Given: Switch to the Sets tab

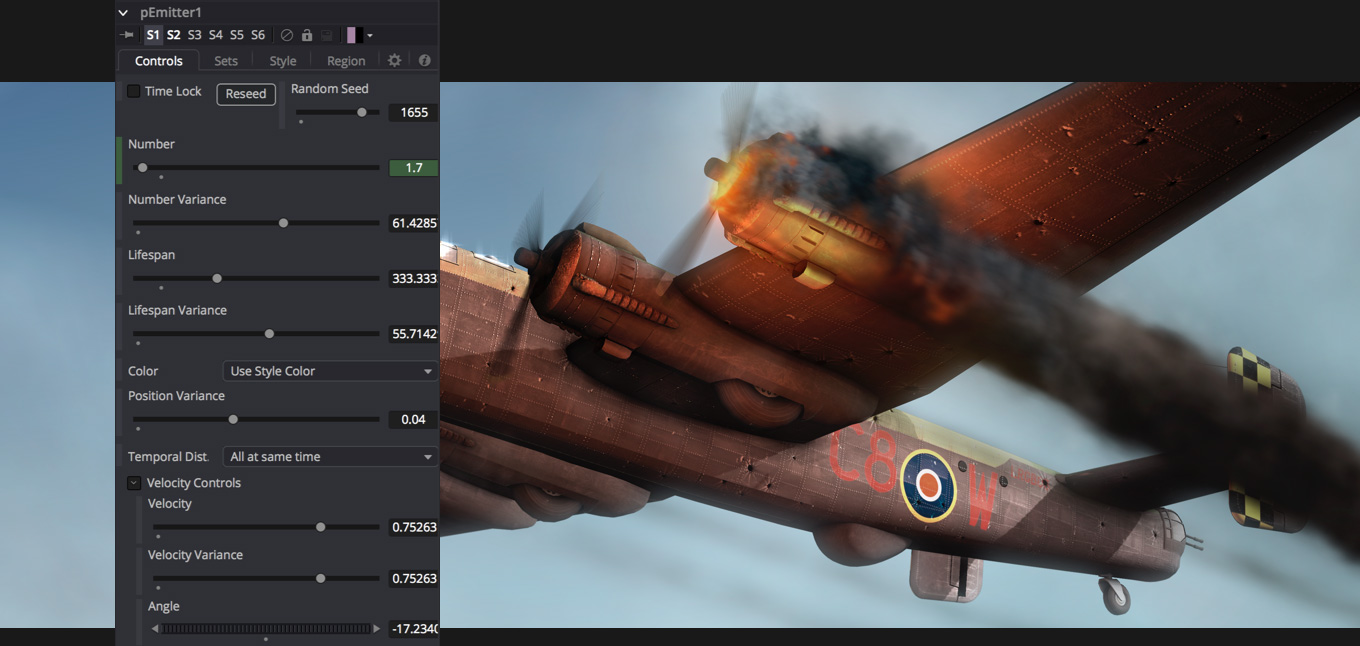Looking at the screenshot, I should pos(226,61).
